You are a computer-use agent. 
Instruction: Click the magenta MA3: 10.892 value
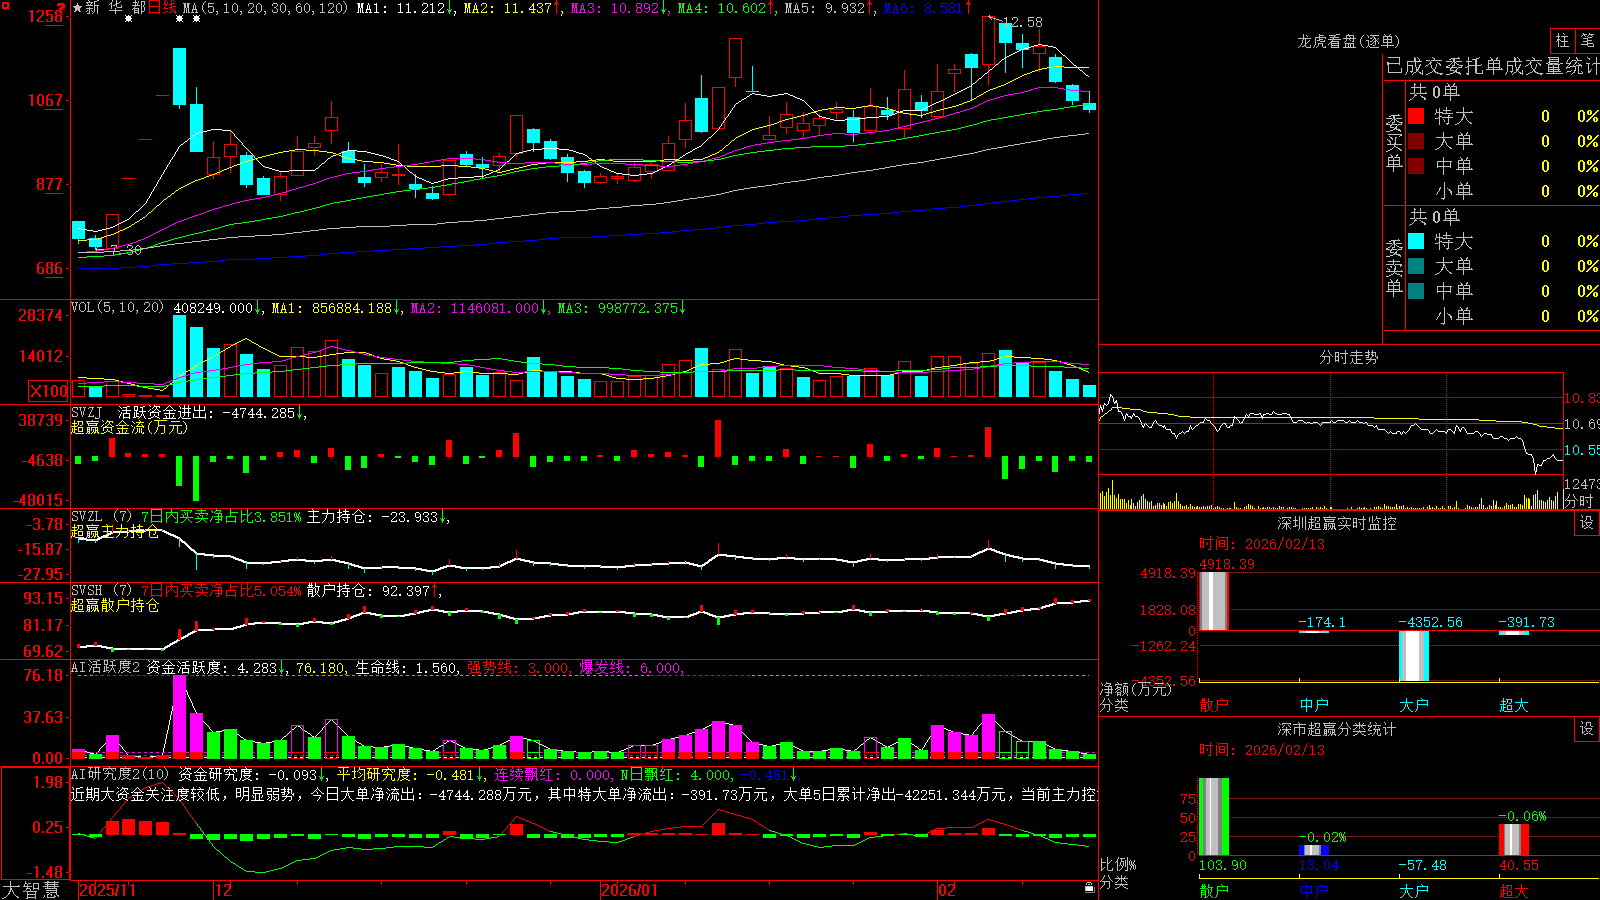[620, 8]
